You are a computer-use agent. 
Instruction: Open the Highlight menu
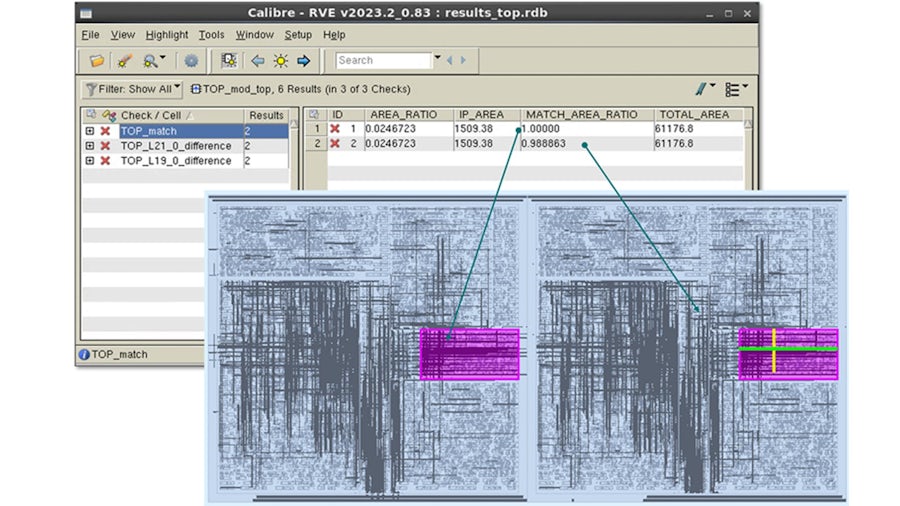point(166,35)
